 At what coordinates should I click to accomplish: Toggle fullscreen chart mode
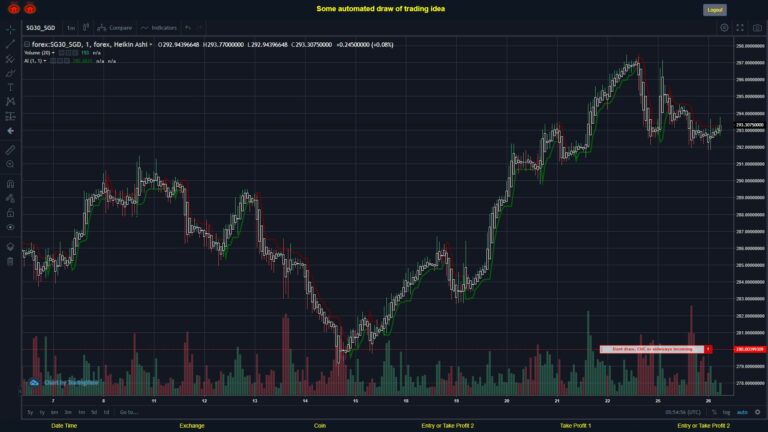[740, 28]
